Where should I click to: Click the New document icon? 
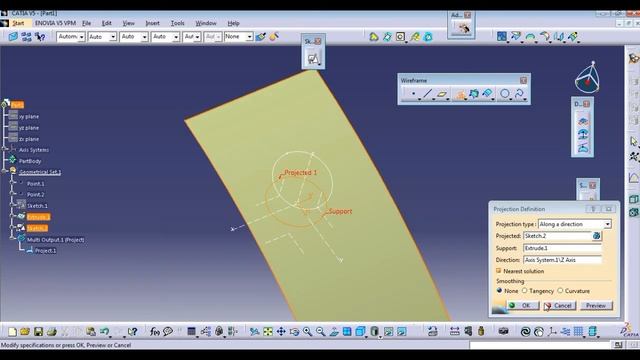click(x=12, y=331)
